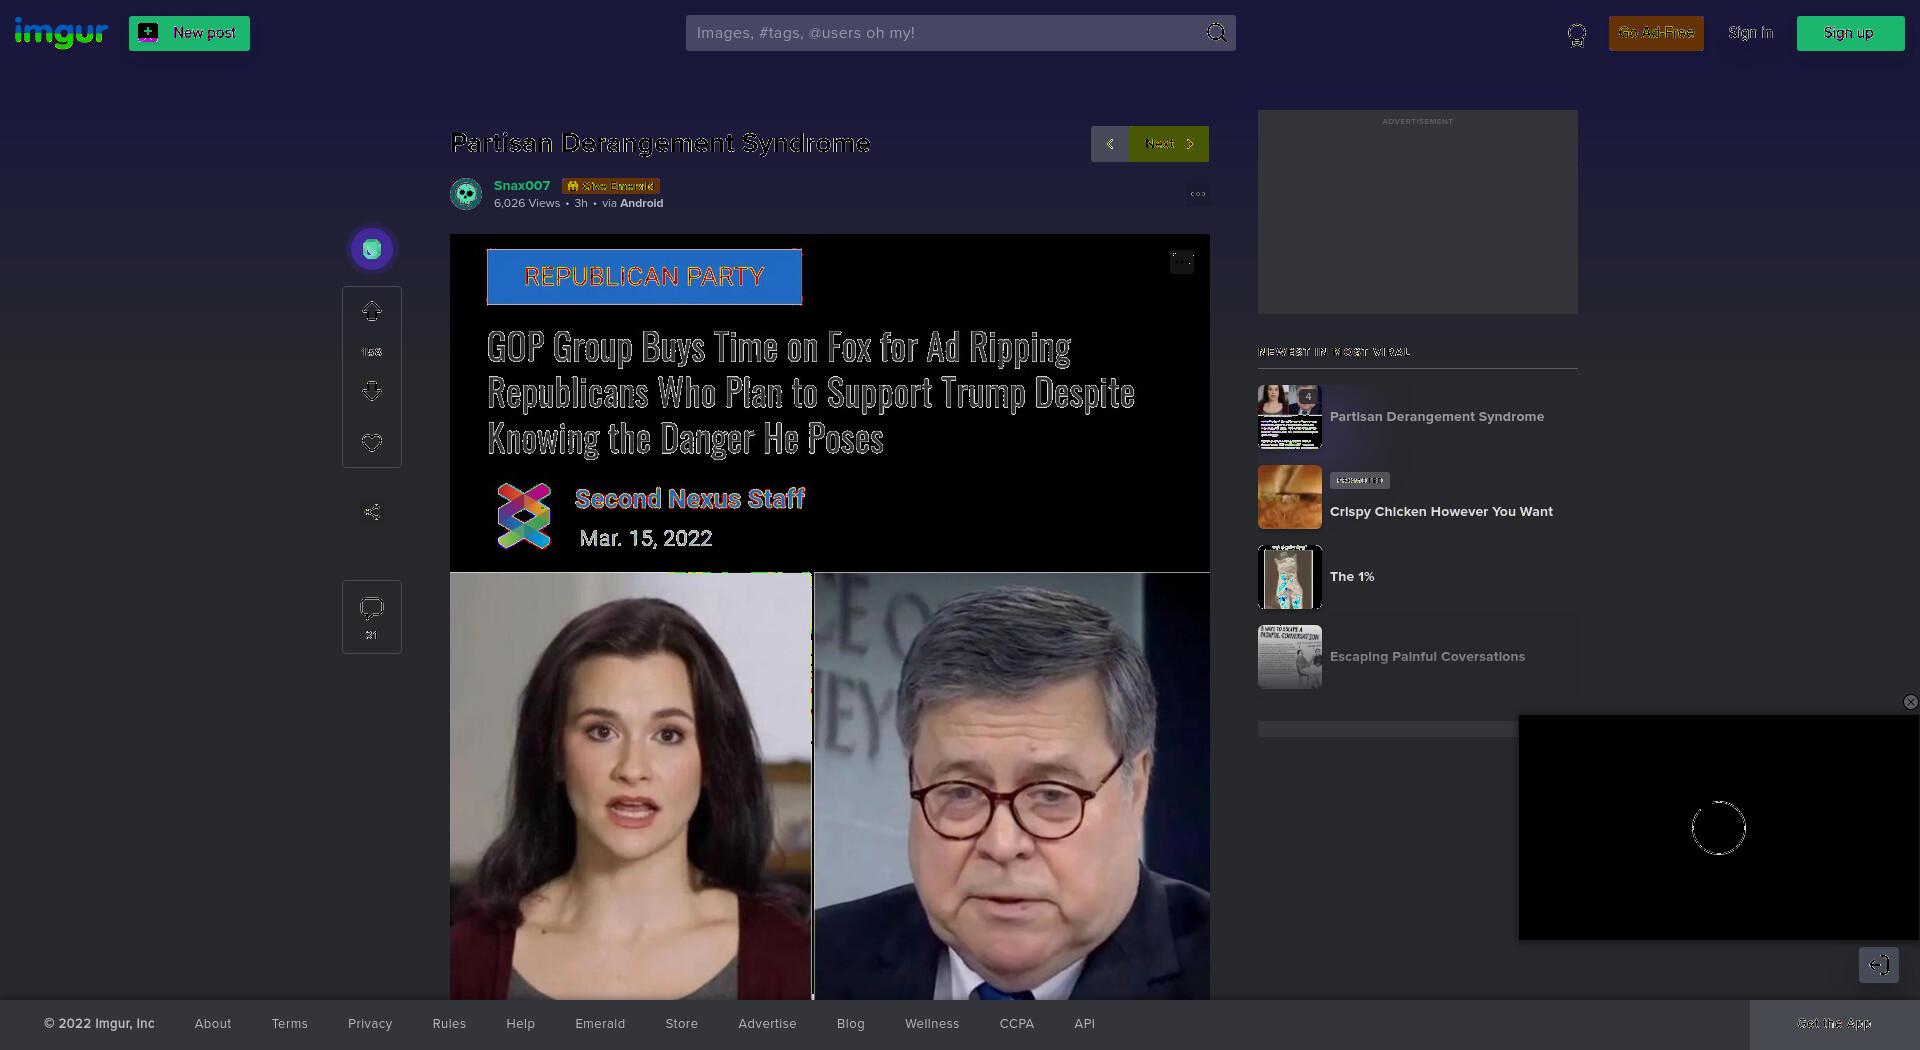Click the magnifier search icon

[x=1216, y=33]
